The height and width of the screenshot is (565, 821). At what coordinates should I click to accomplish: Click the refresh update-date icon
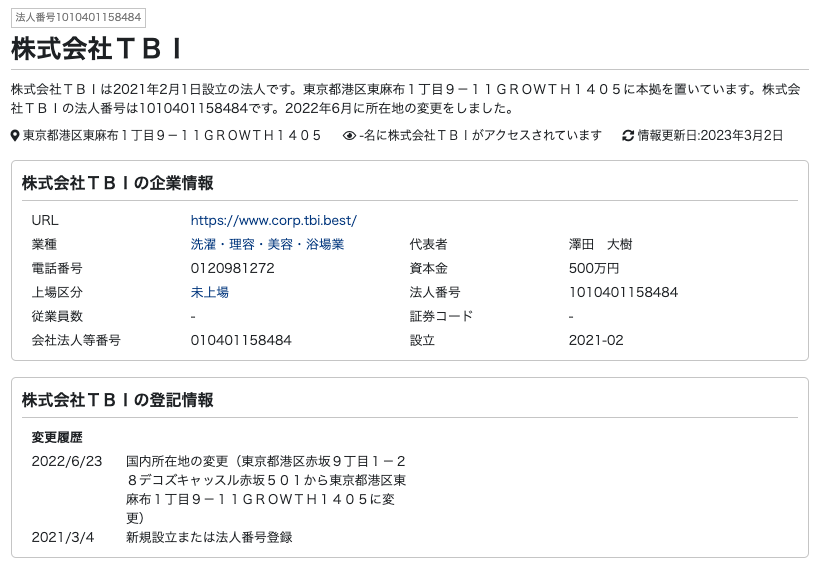628,136
